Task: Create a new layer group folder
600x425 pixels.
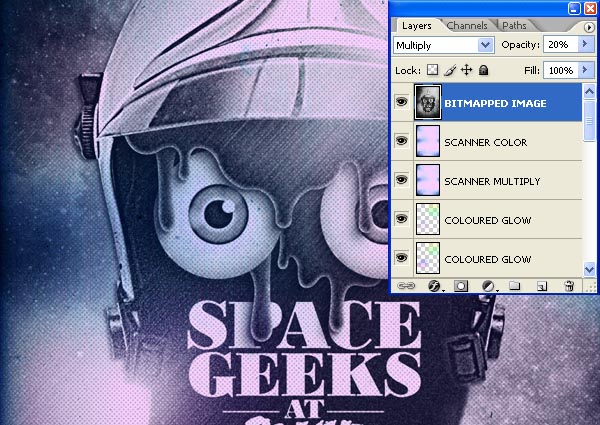Action: click(x=515, y=286)
